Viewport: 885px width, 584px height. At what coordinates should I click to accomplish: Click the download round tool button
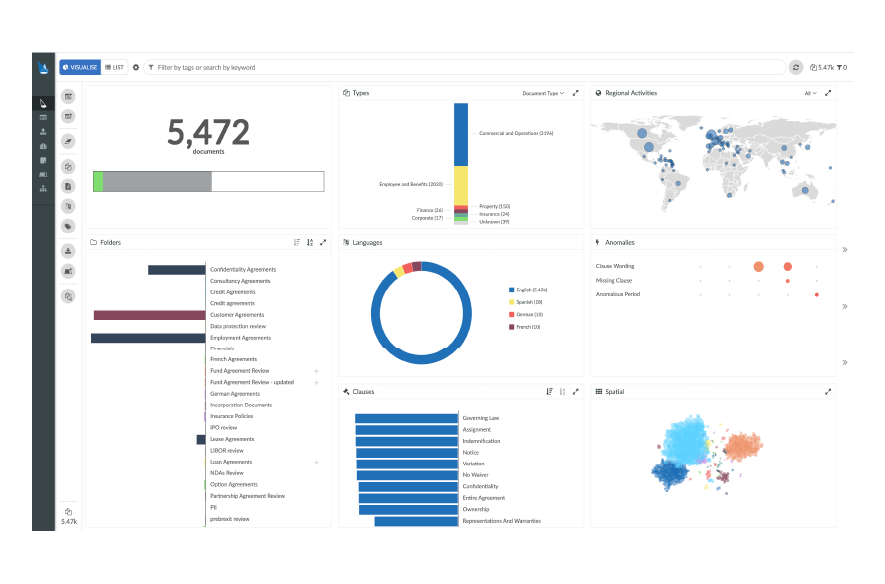pyautogui.click(x=68, y=251)
